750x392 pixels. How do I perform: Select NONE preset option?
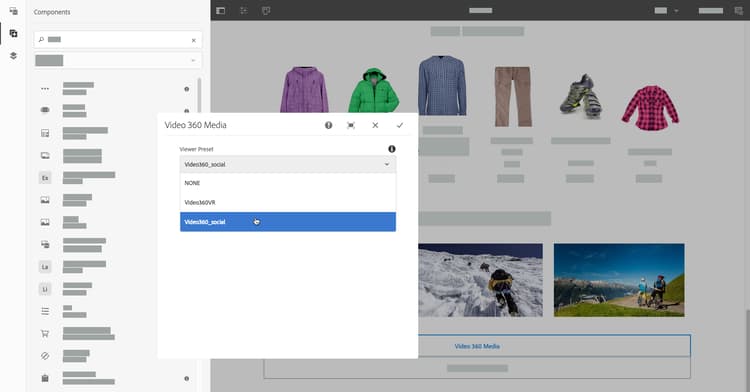pyautogui.click(x=288, y=183)
